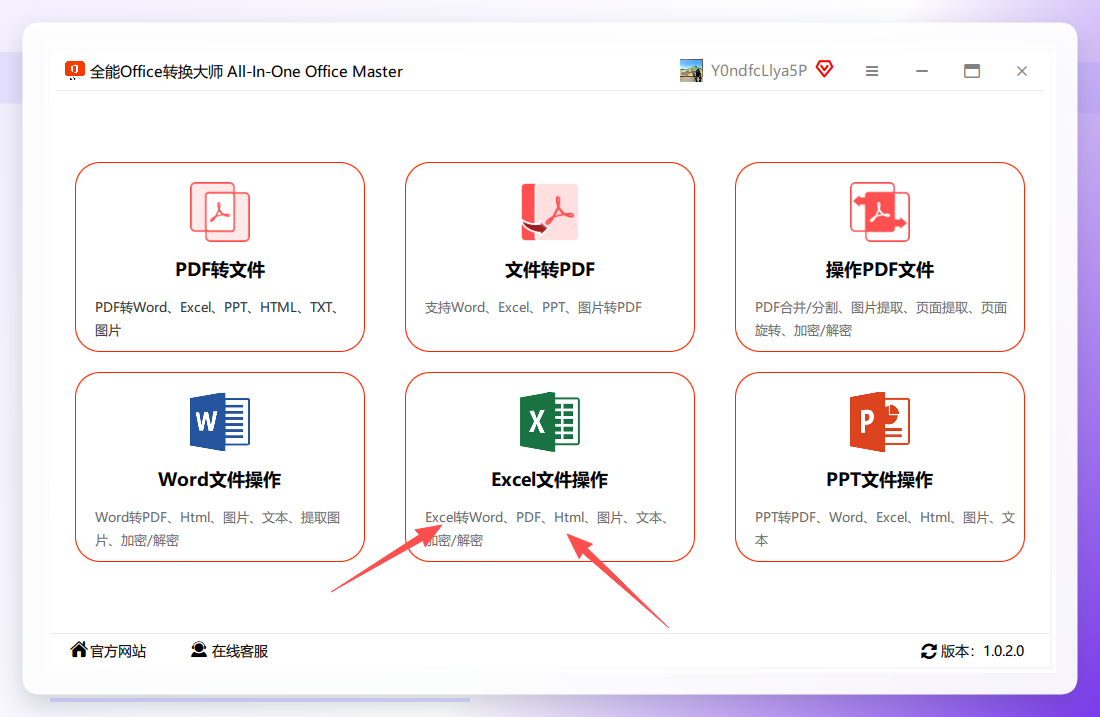Screen dimensions: 1100x717
Task: Click description 支持Word、Excel、PPT、图片转PDF
Action: 533,307
